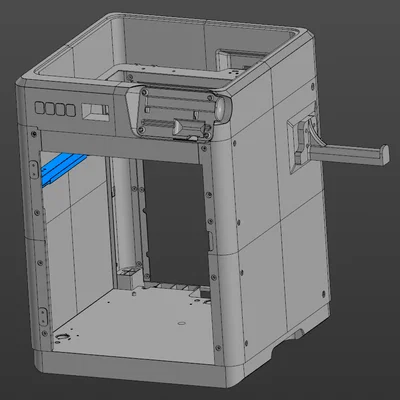Click the spool holder arm protruding from side
400x400 pixels.
pyautogui.click(x=350, y=154)
